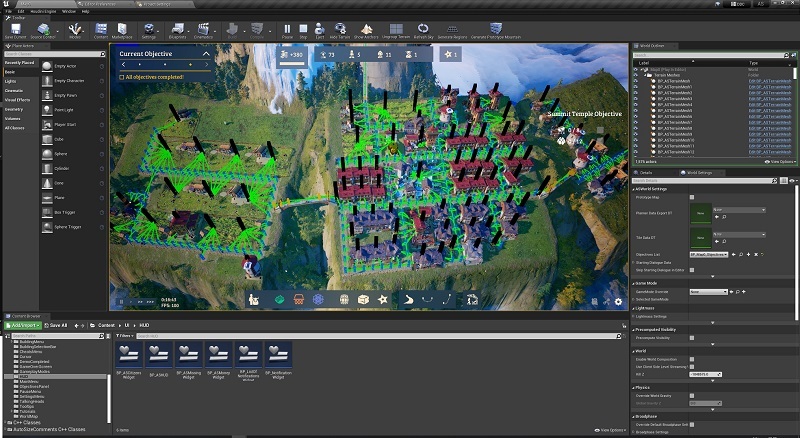Open the Modes toolbar icon

tap(75, 30)
